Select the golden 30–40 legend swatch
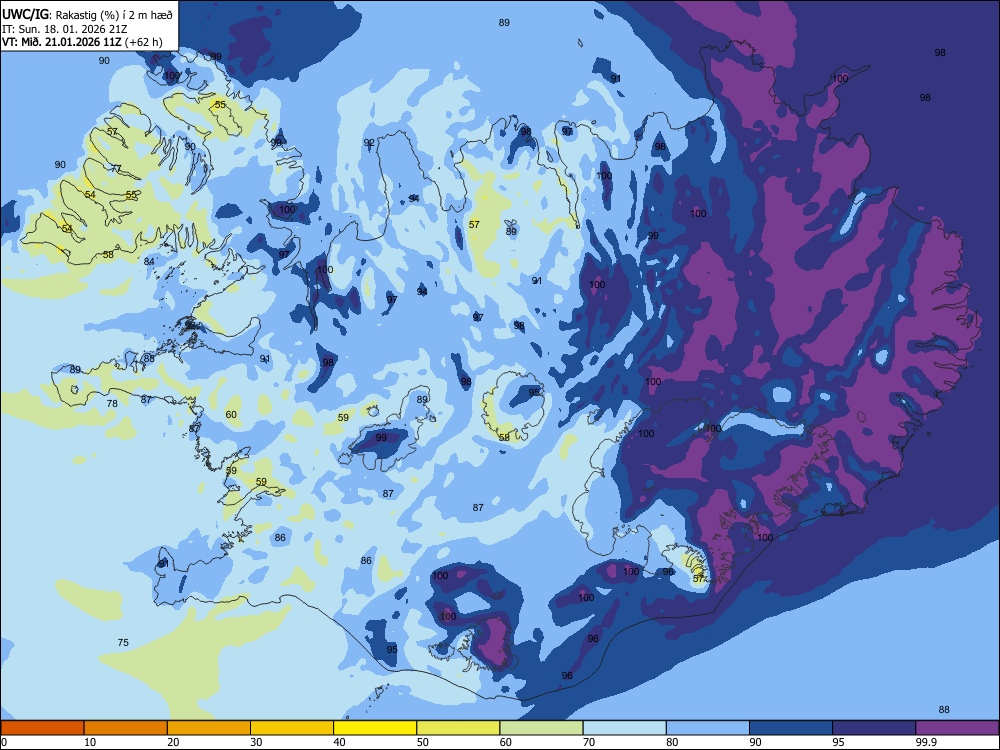Viewport: 1000px width, 750px height. click(292, 728)
